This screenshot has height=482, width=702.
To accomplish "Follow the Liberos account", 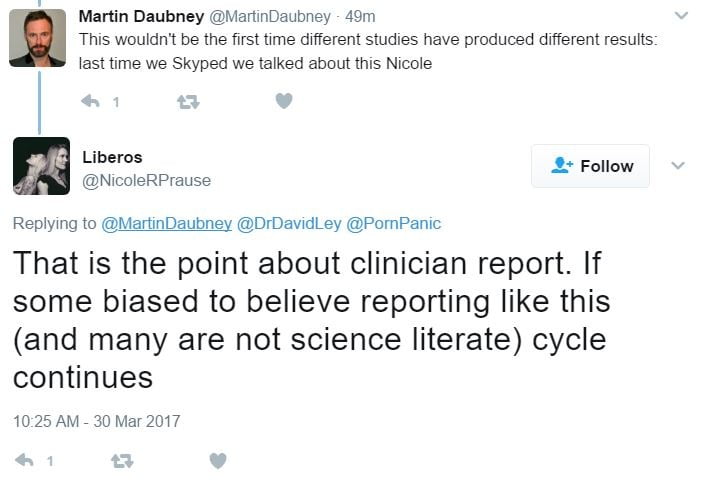I will point(590,166).
